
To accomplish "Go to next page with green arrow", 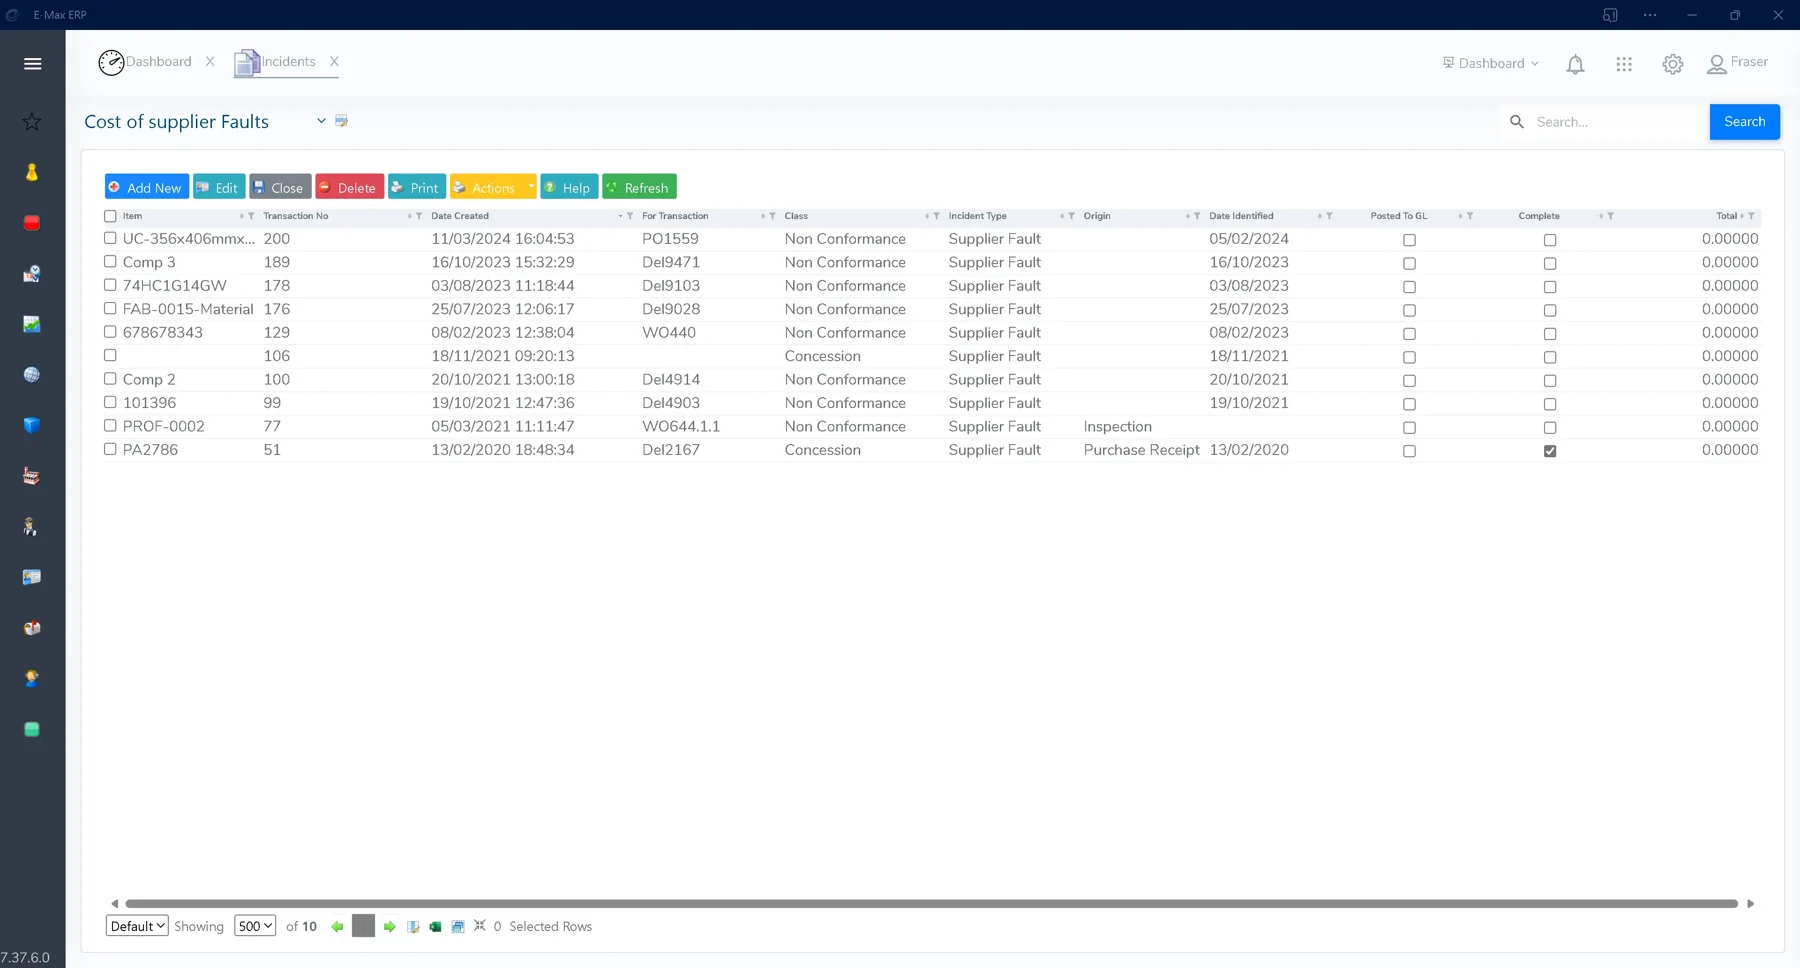I will coord(390,927).
